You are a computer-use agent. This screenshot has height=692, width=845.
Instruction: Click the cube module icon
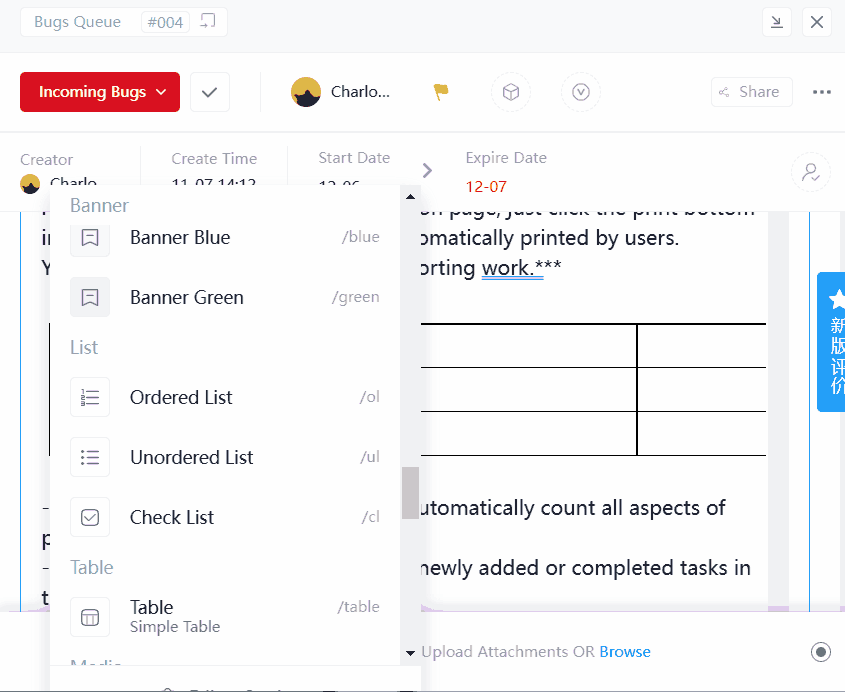point(510,92)
